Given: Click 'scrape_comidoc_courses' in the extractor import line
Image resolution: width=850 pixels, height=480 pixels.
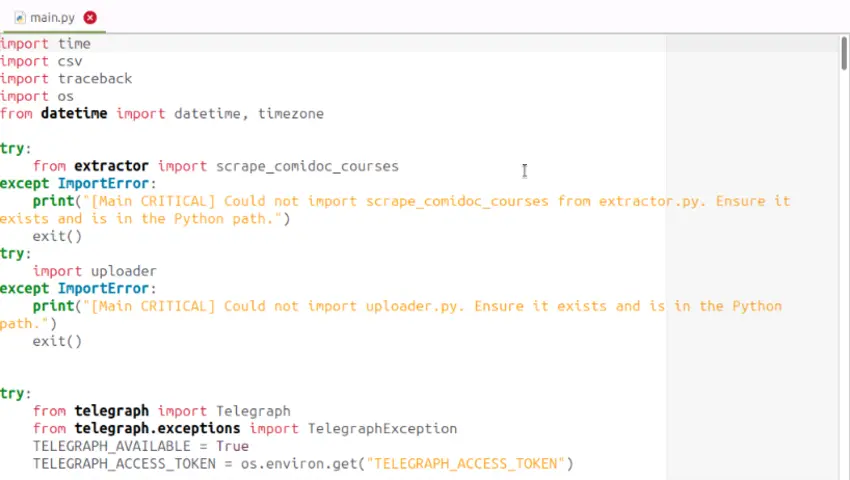Looking at the screenshot, I should [307, 166].
